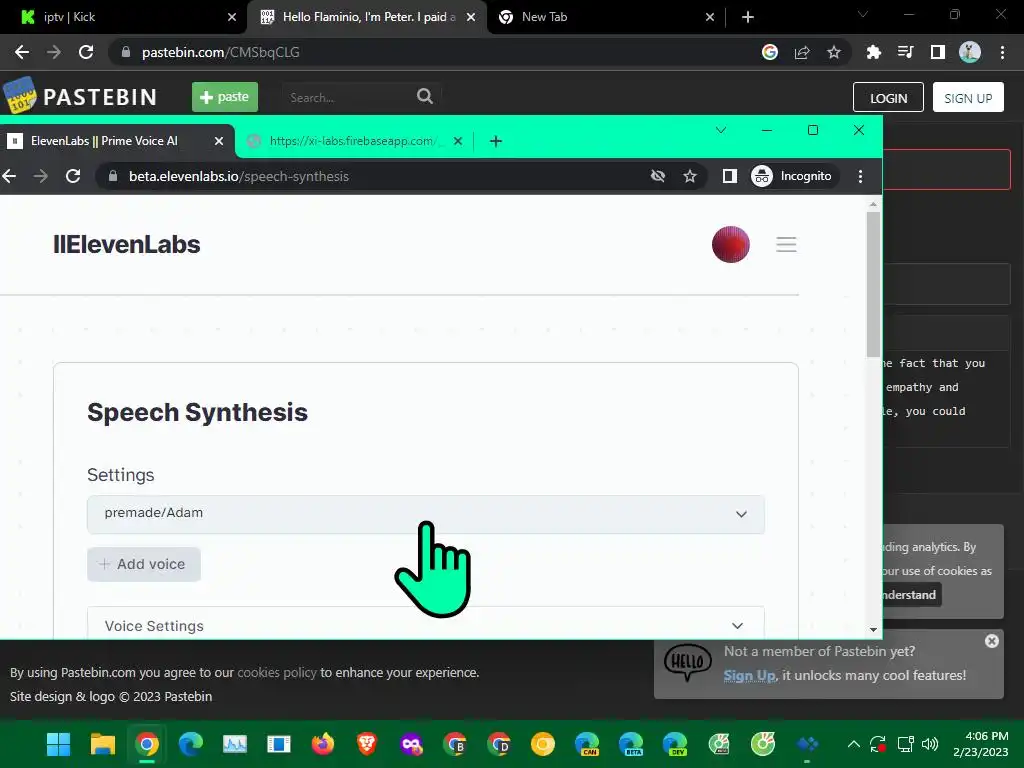Click the Pastebin logo

click(x=80, y=97)
